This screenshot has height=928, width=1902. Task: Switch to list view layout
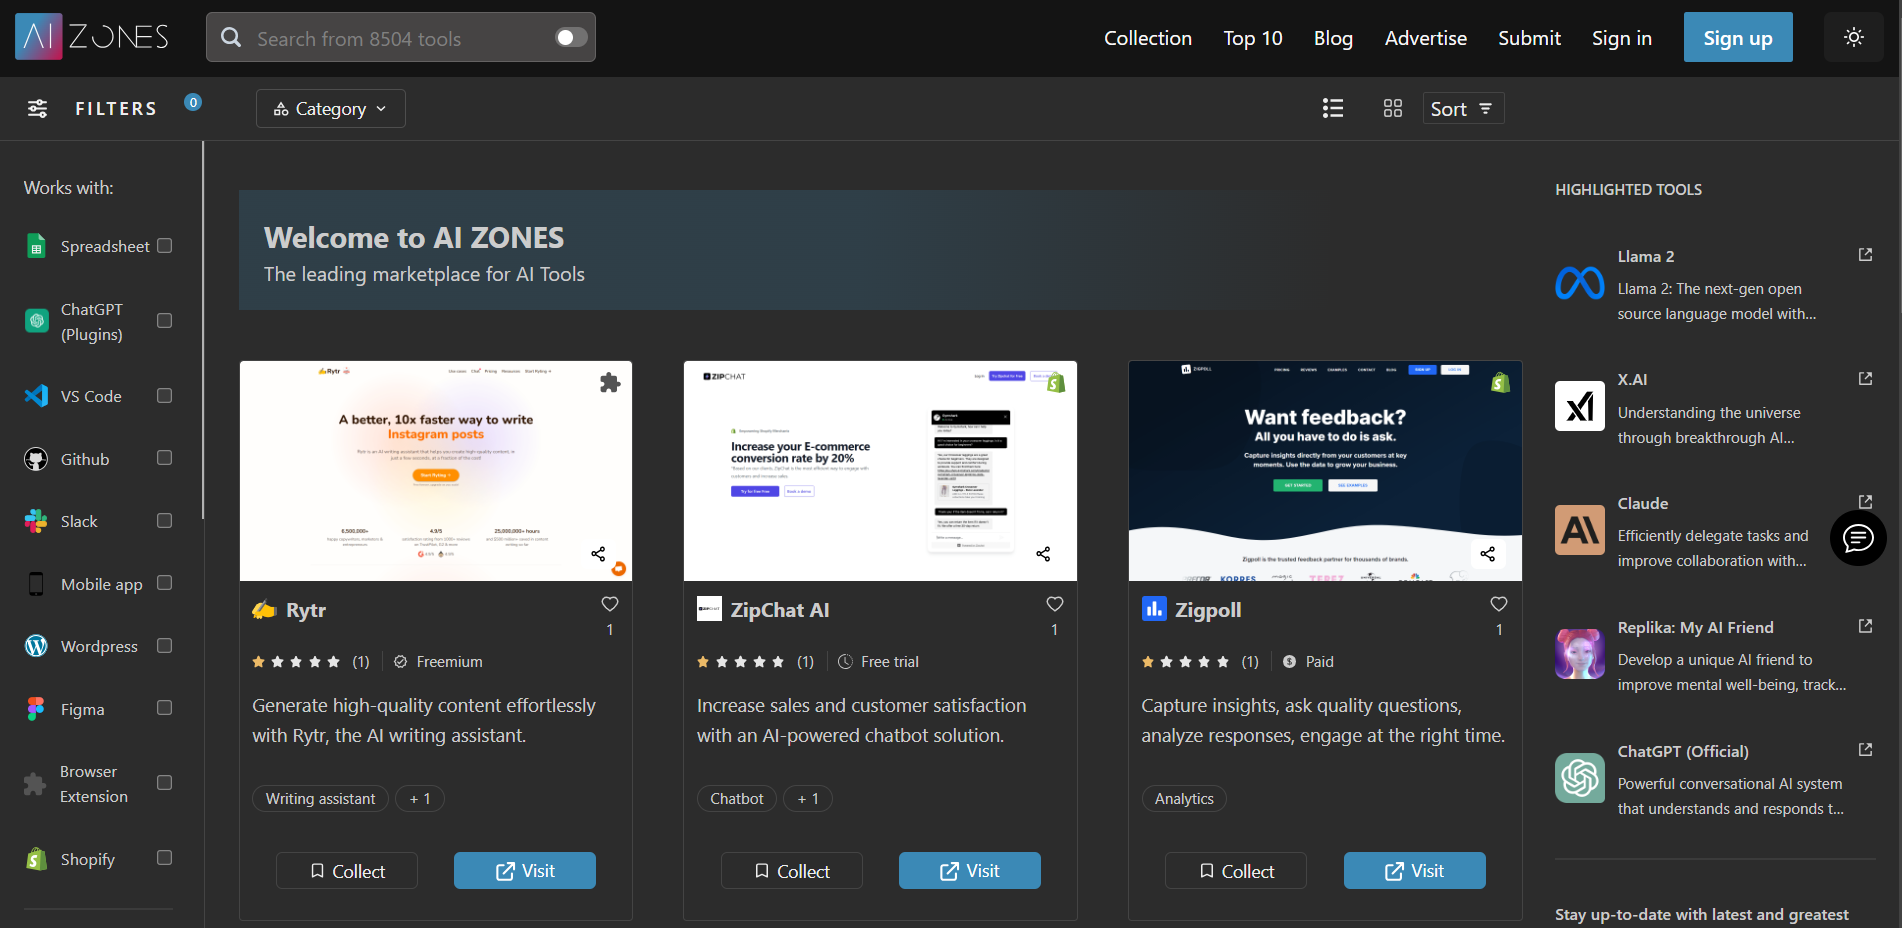pos(1332,108)
